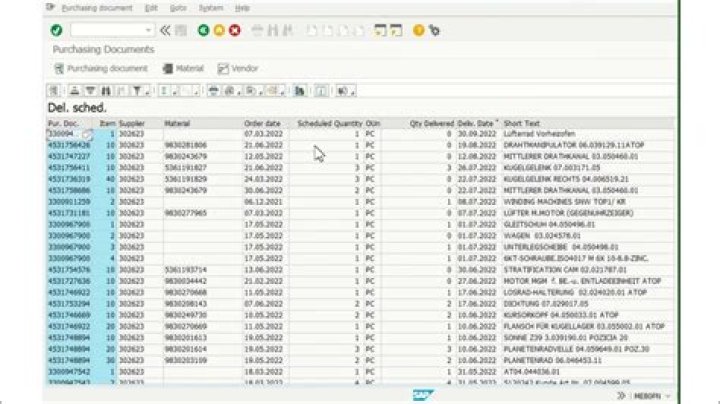Click the Purchasing document button
Viewport: 720px width, 404px height.
pos(101,69)
